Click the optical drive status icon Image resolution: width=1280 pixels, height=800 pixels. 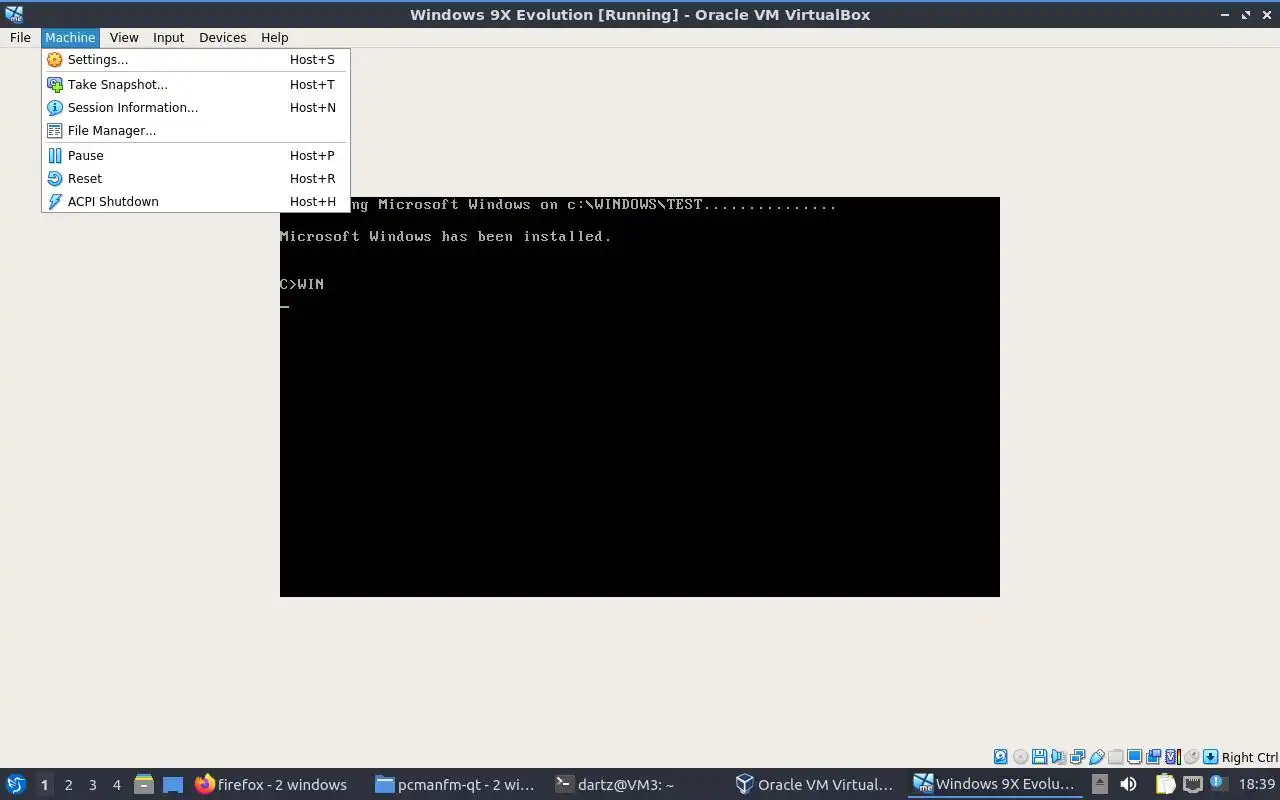1020,757
